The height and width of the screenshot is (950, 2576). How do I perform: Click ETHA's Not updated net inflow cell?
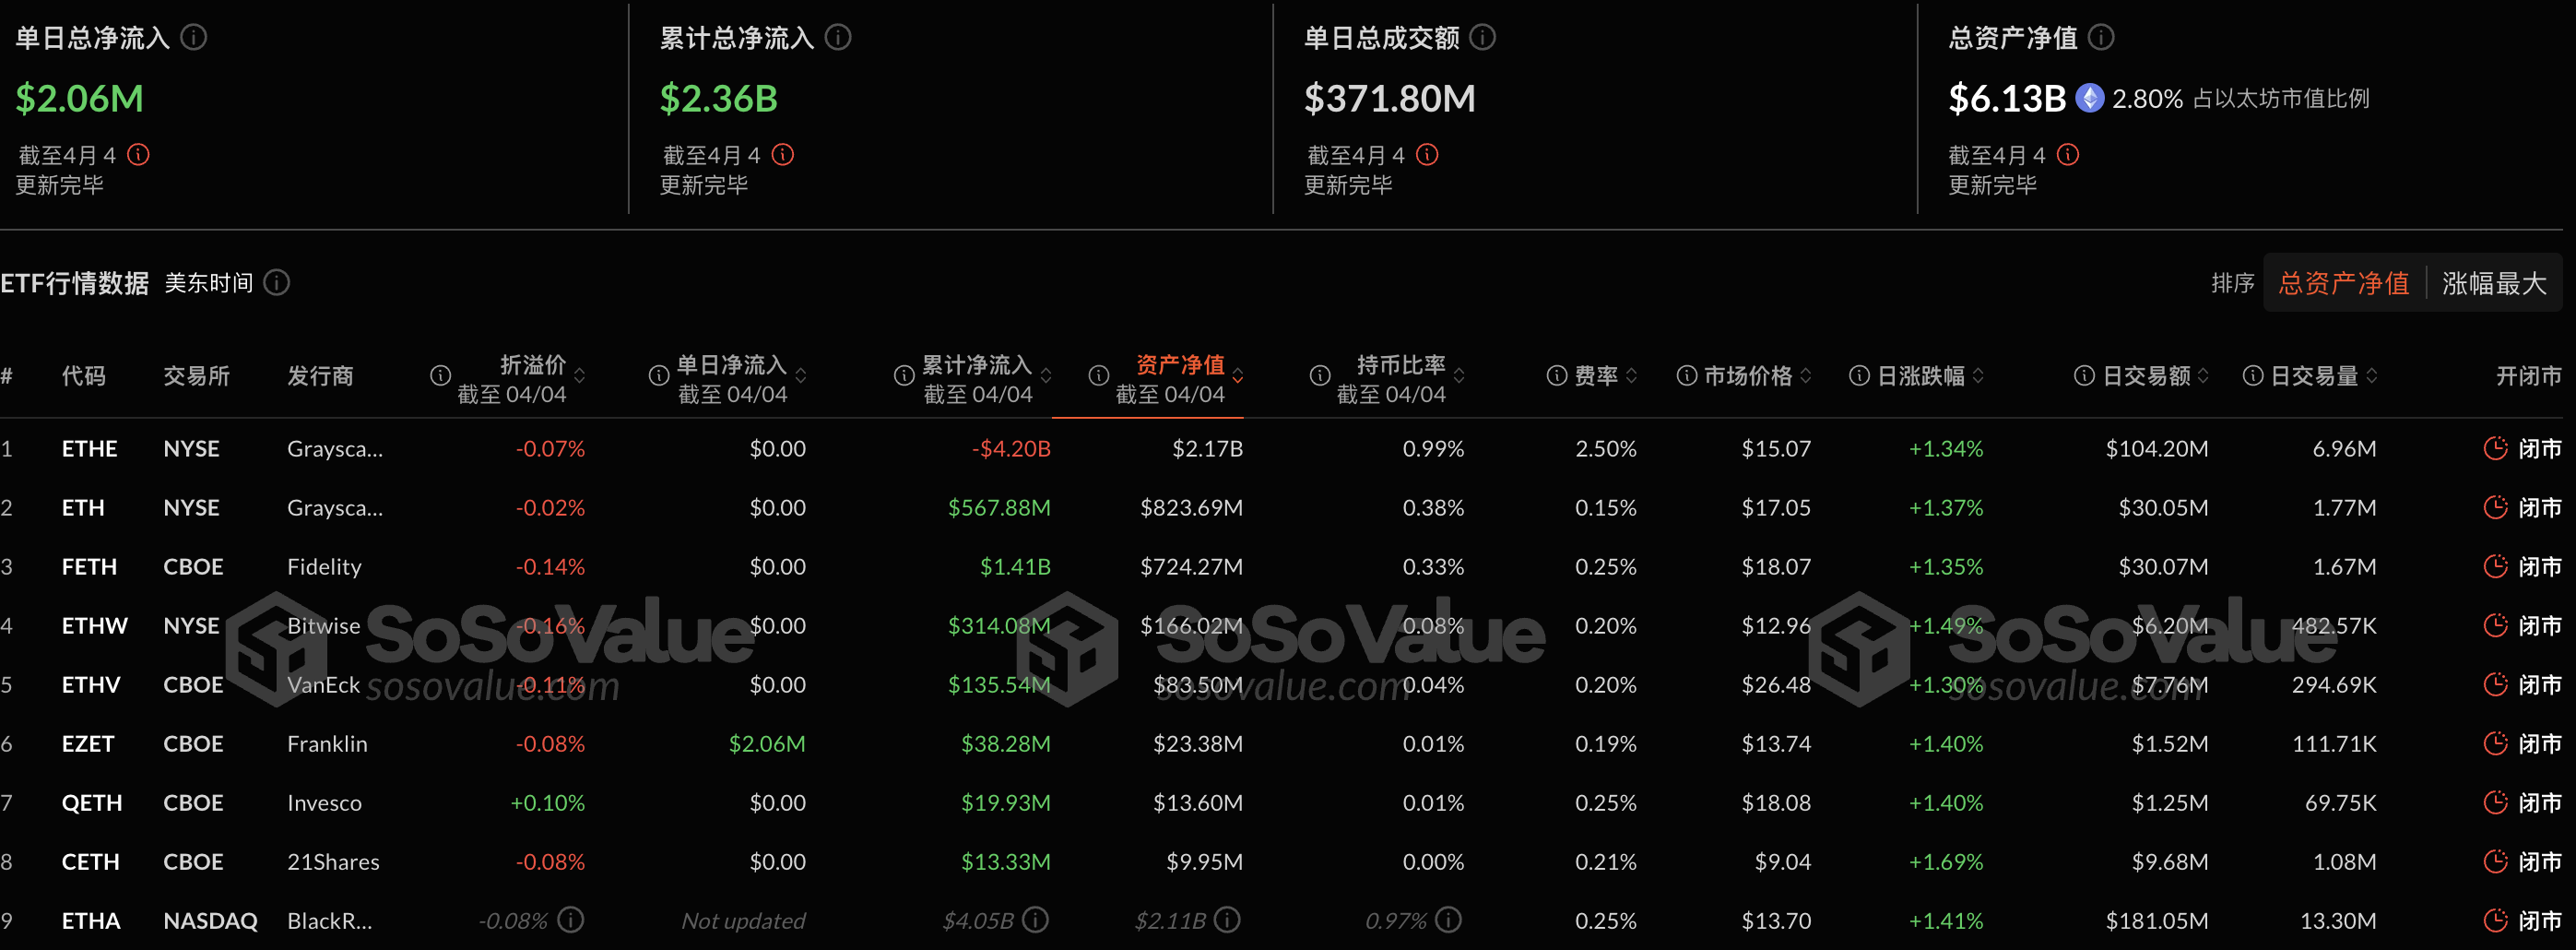click(x=742, y=921)
